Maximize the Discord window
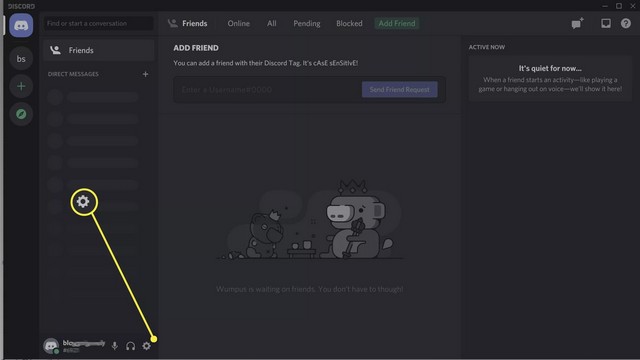Screen dimensions: 640x360 point(619,6)
